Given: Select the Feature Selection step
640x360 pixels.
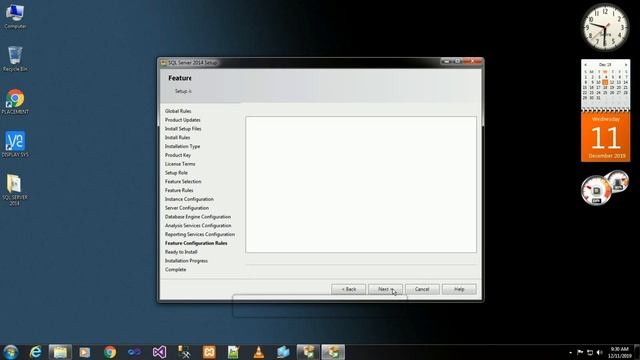Looking at the screenshot, I should coord(183,181).
